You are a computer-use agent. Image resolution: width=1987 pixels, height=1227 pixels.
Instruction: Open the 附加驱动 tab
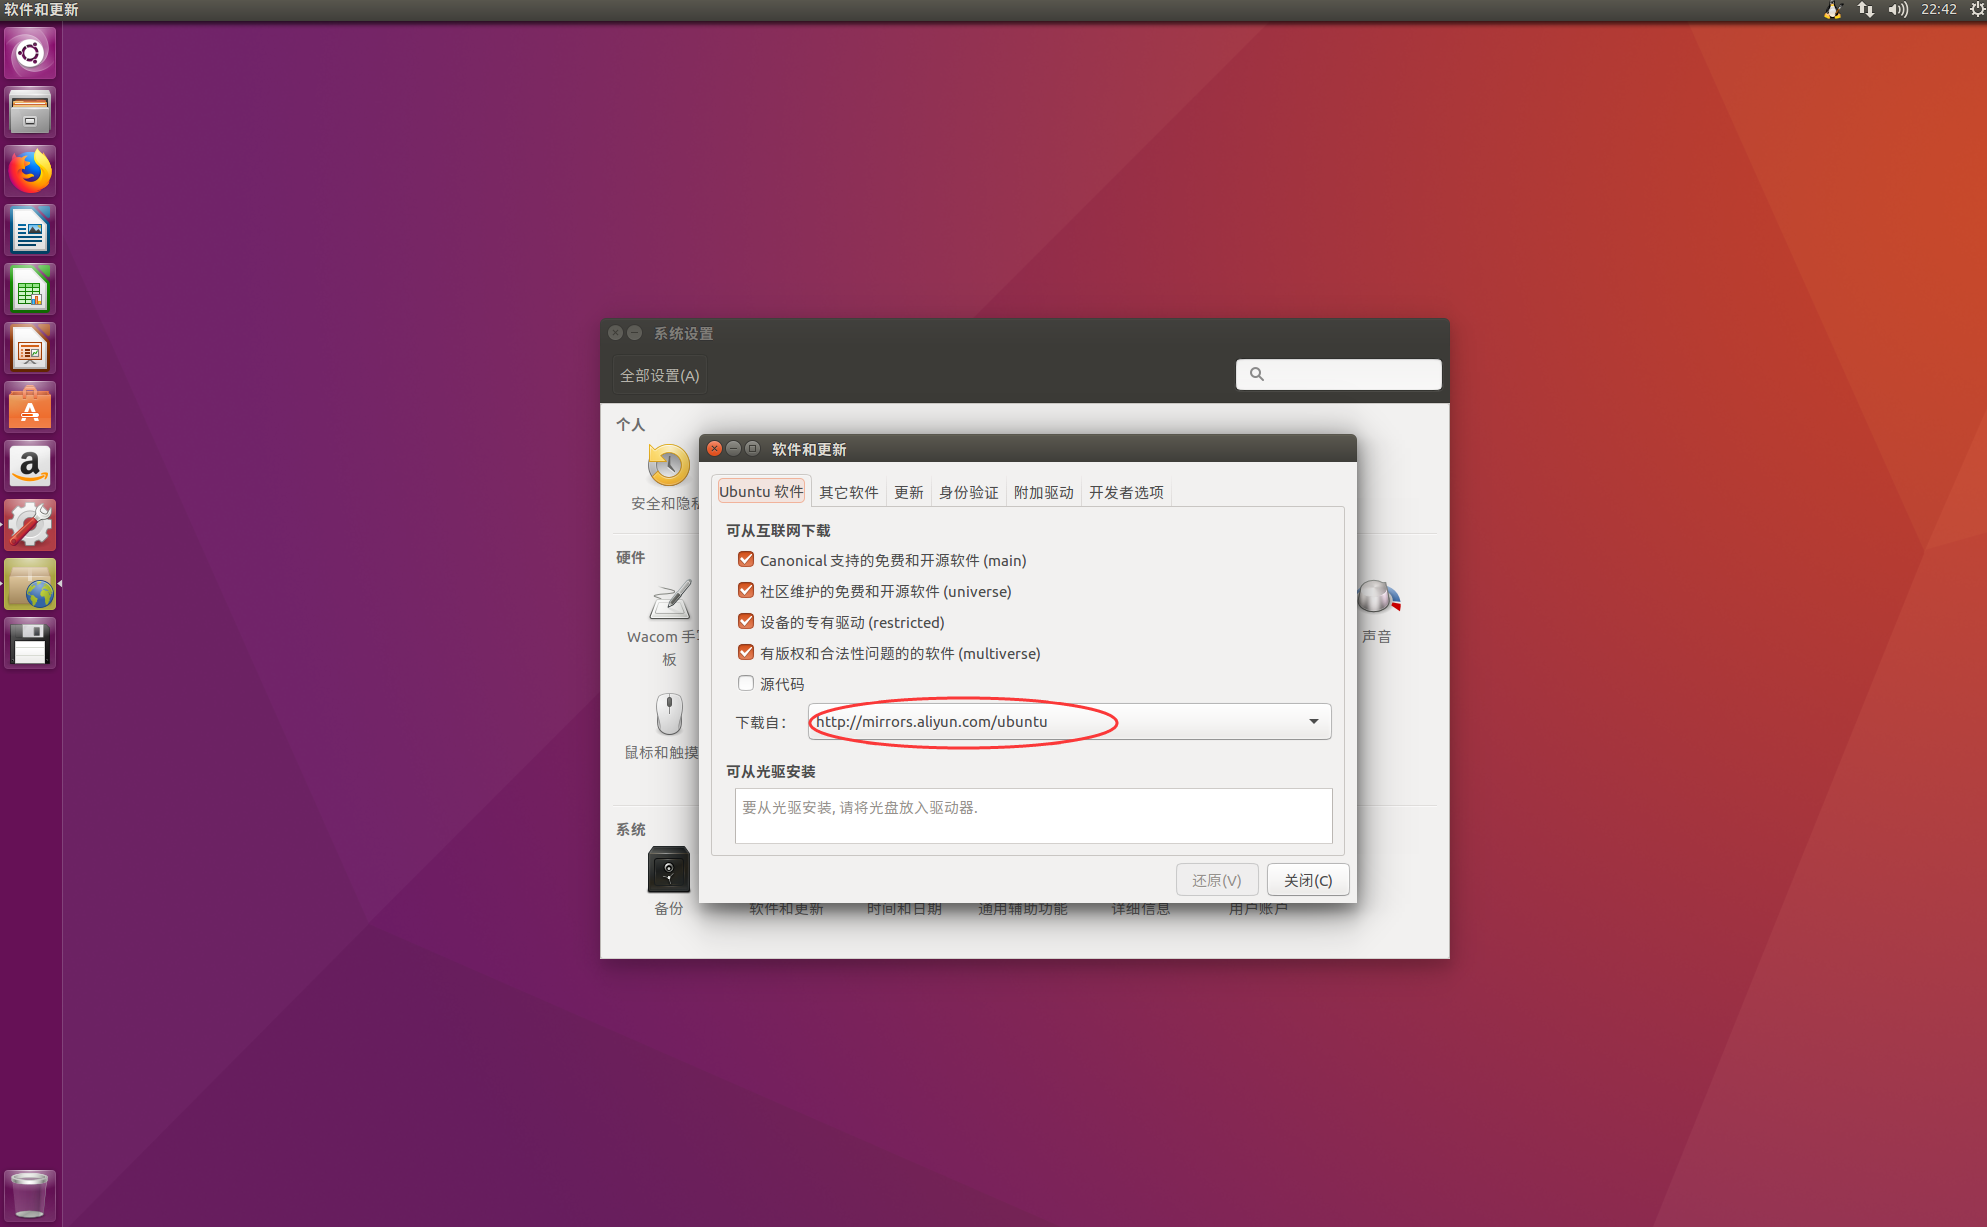pos(1043,492)
